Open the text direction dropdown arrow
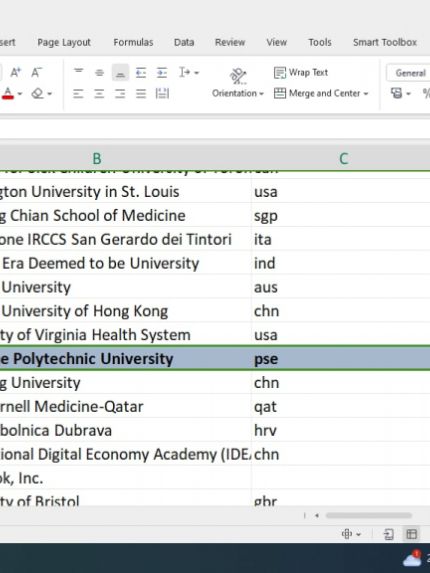 click(197, 73)
